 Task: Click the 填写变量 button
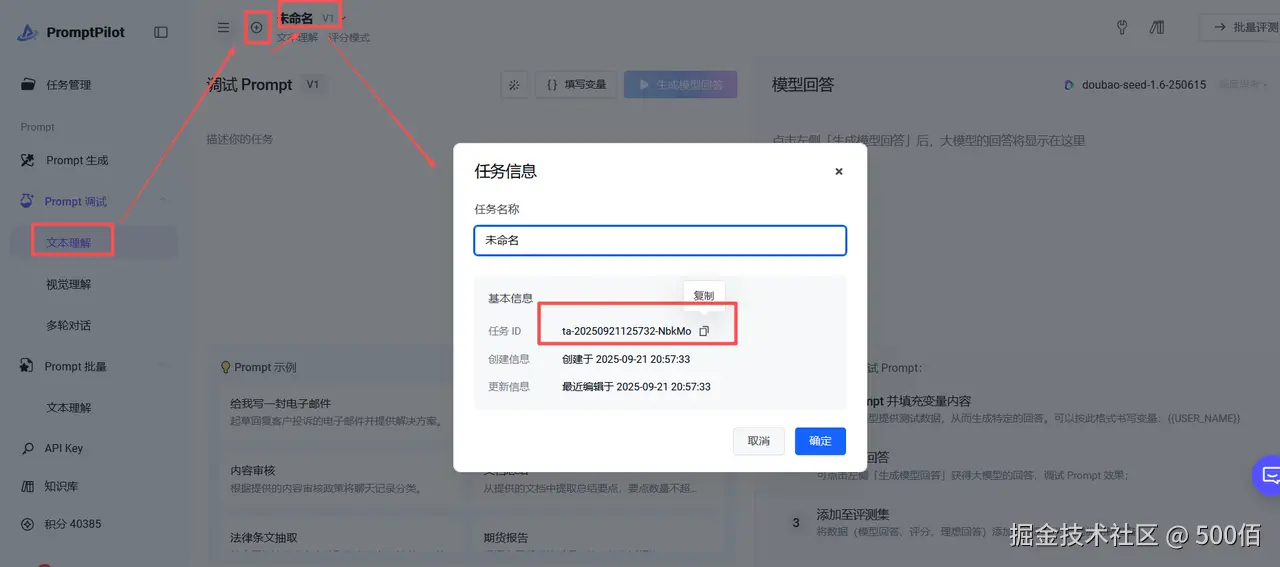coord(576,85)
